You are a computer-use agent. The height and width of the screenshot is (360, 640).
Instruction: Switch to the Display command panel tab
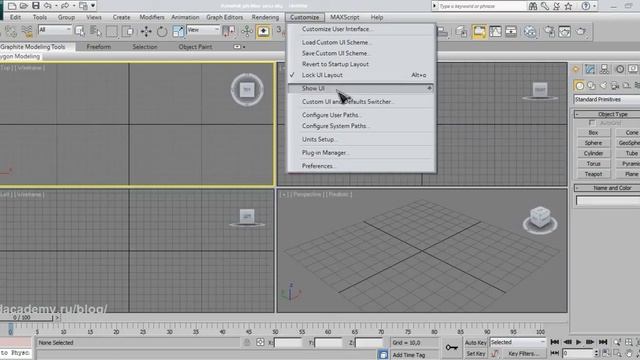633,69
